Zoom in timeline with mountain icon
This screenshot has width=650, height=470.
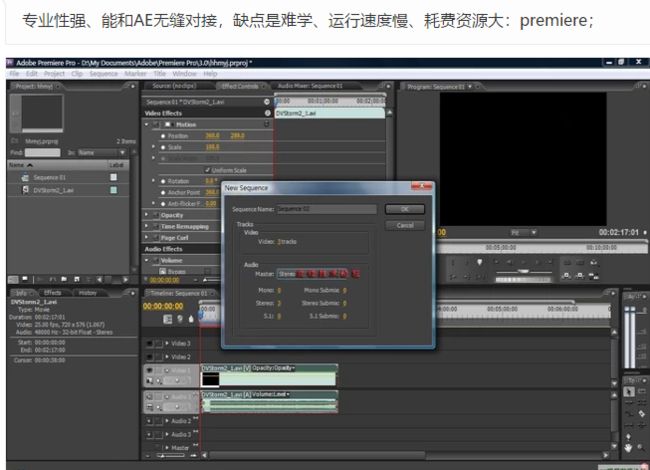pyautogui.click(x=193, y=455)
